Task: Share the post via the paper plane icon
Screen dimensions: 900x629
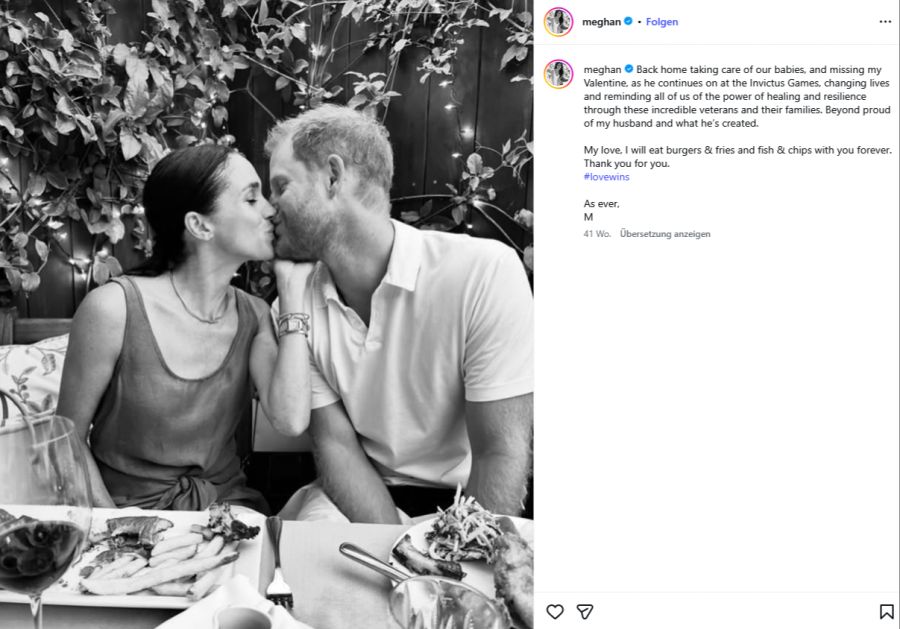Action: click(x=584, y=609)
